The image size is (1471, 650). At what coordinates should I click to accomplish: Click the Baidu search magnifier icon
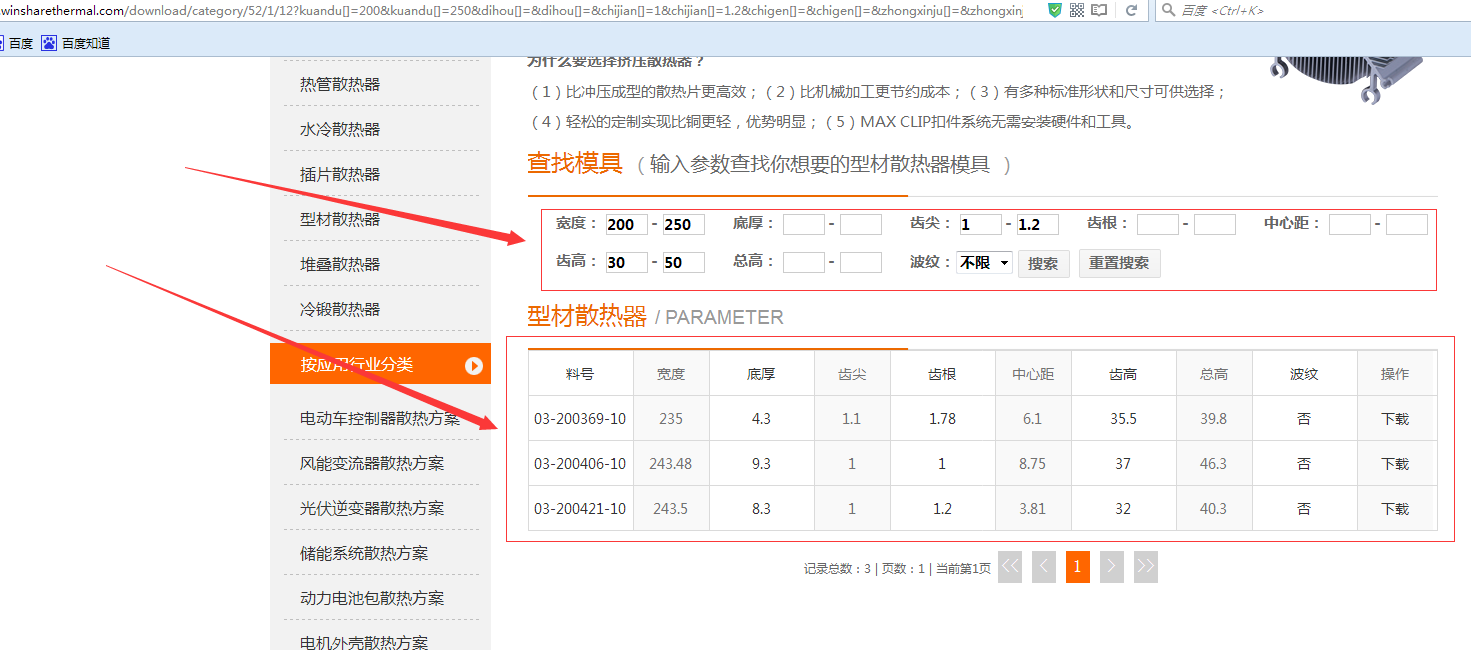tap(1167, 10)
